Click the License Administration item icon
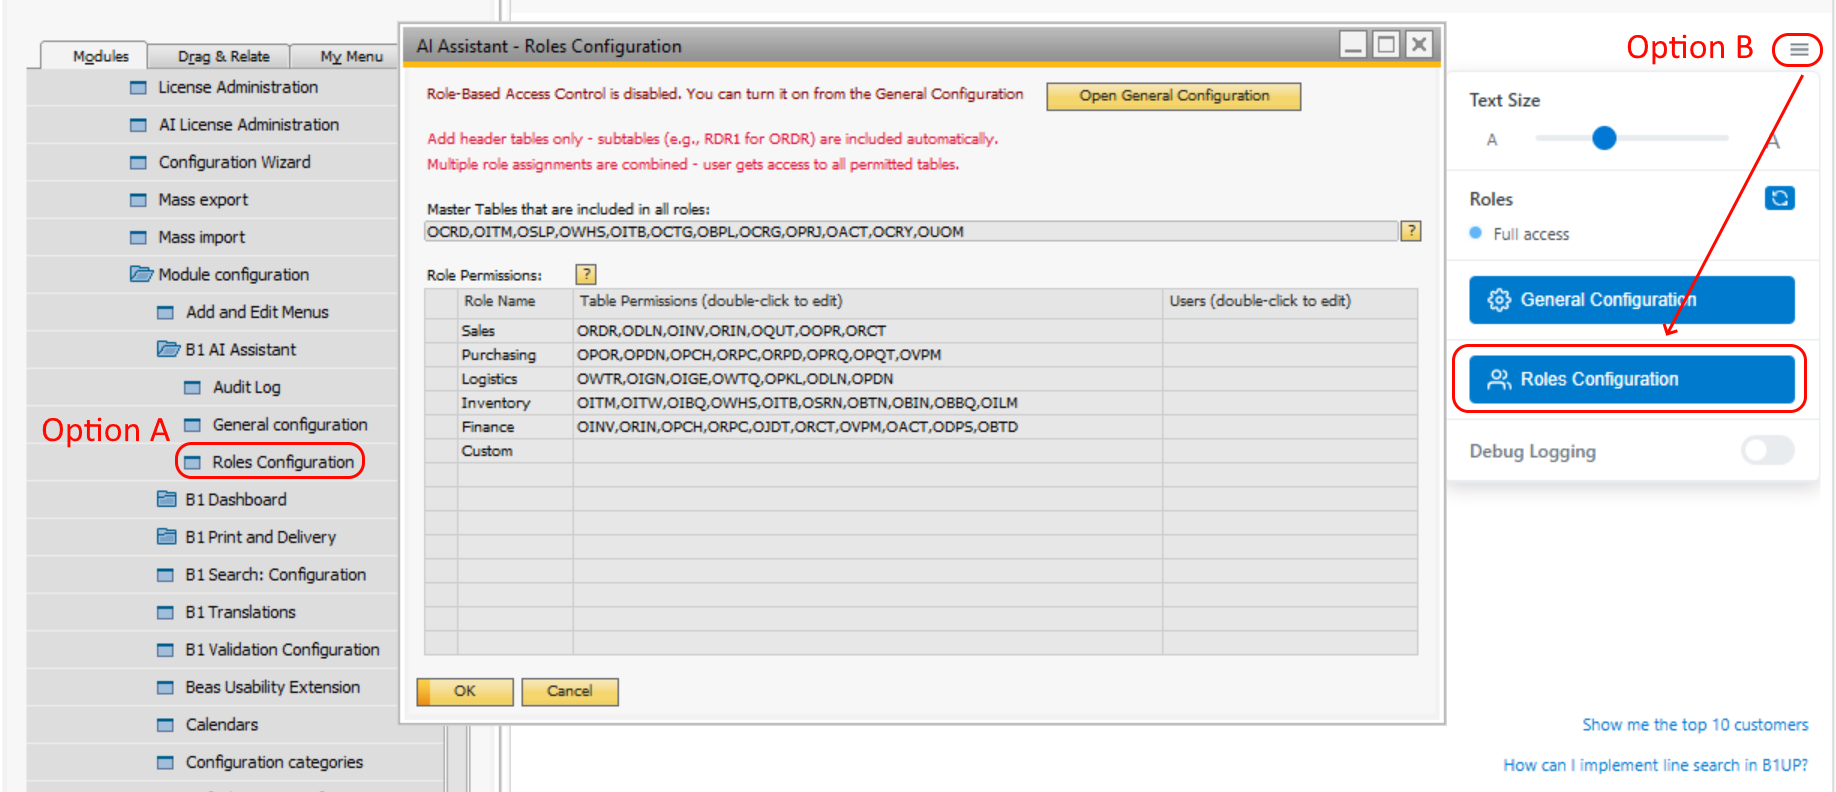The image size is (1836, 792). coord(138,87)
